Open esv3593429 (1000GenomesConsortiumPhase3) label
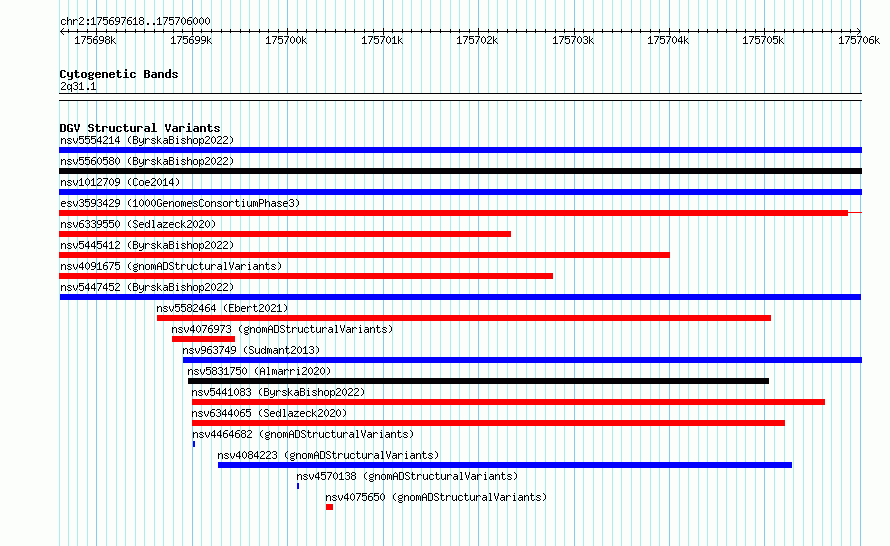Viewport: 890px width, 546px height. pos(180,203)
